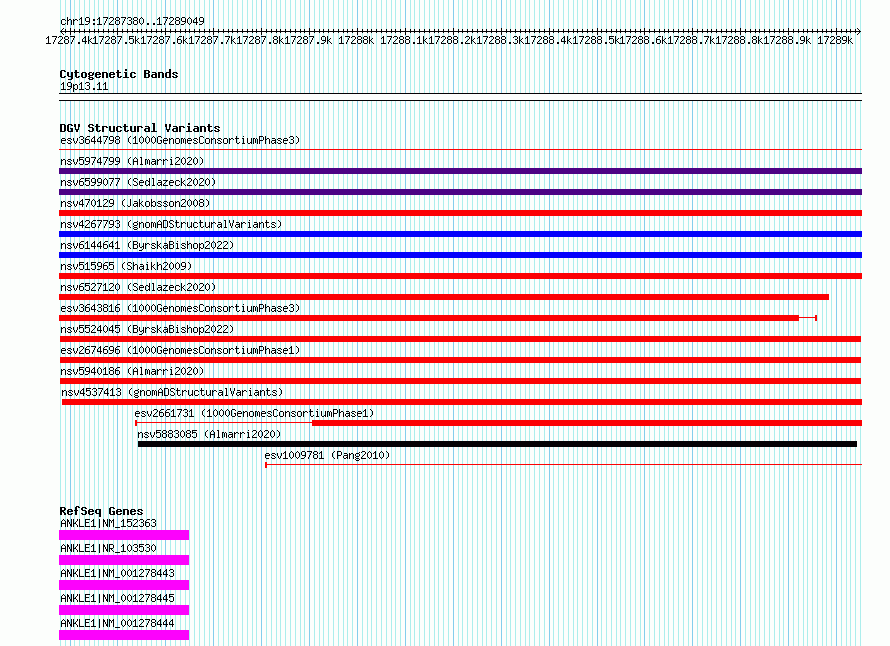This screenshot has width=890, height=646.
Task: Click the nsv5940186 (Almarri2020) red bar
Action: (x=460, y=381)
